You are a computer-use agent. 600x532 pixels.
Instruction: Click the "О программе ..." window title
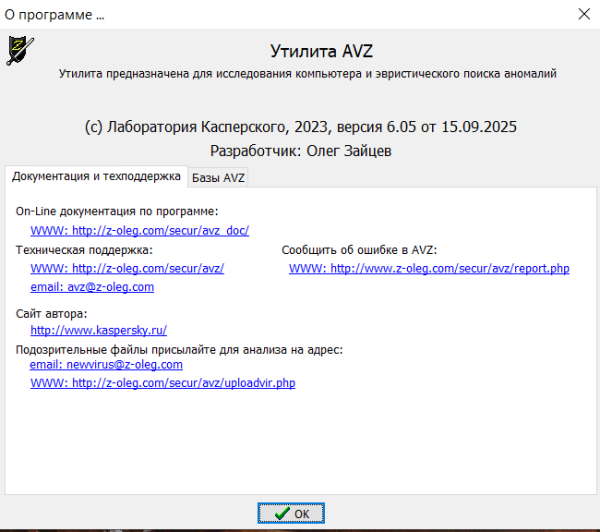pyautogui.click(x=54, y=15)
